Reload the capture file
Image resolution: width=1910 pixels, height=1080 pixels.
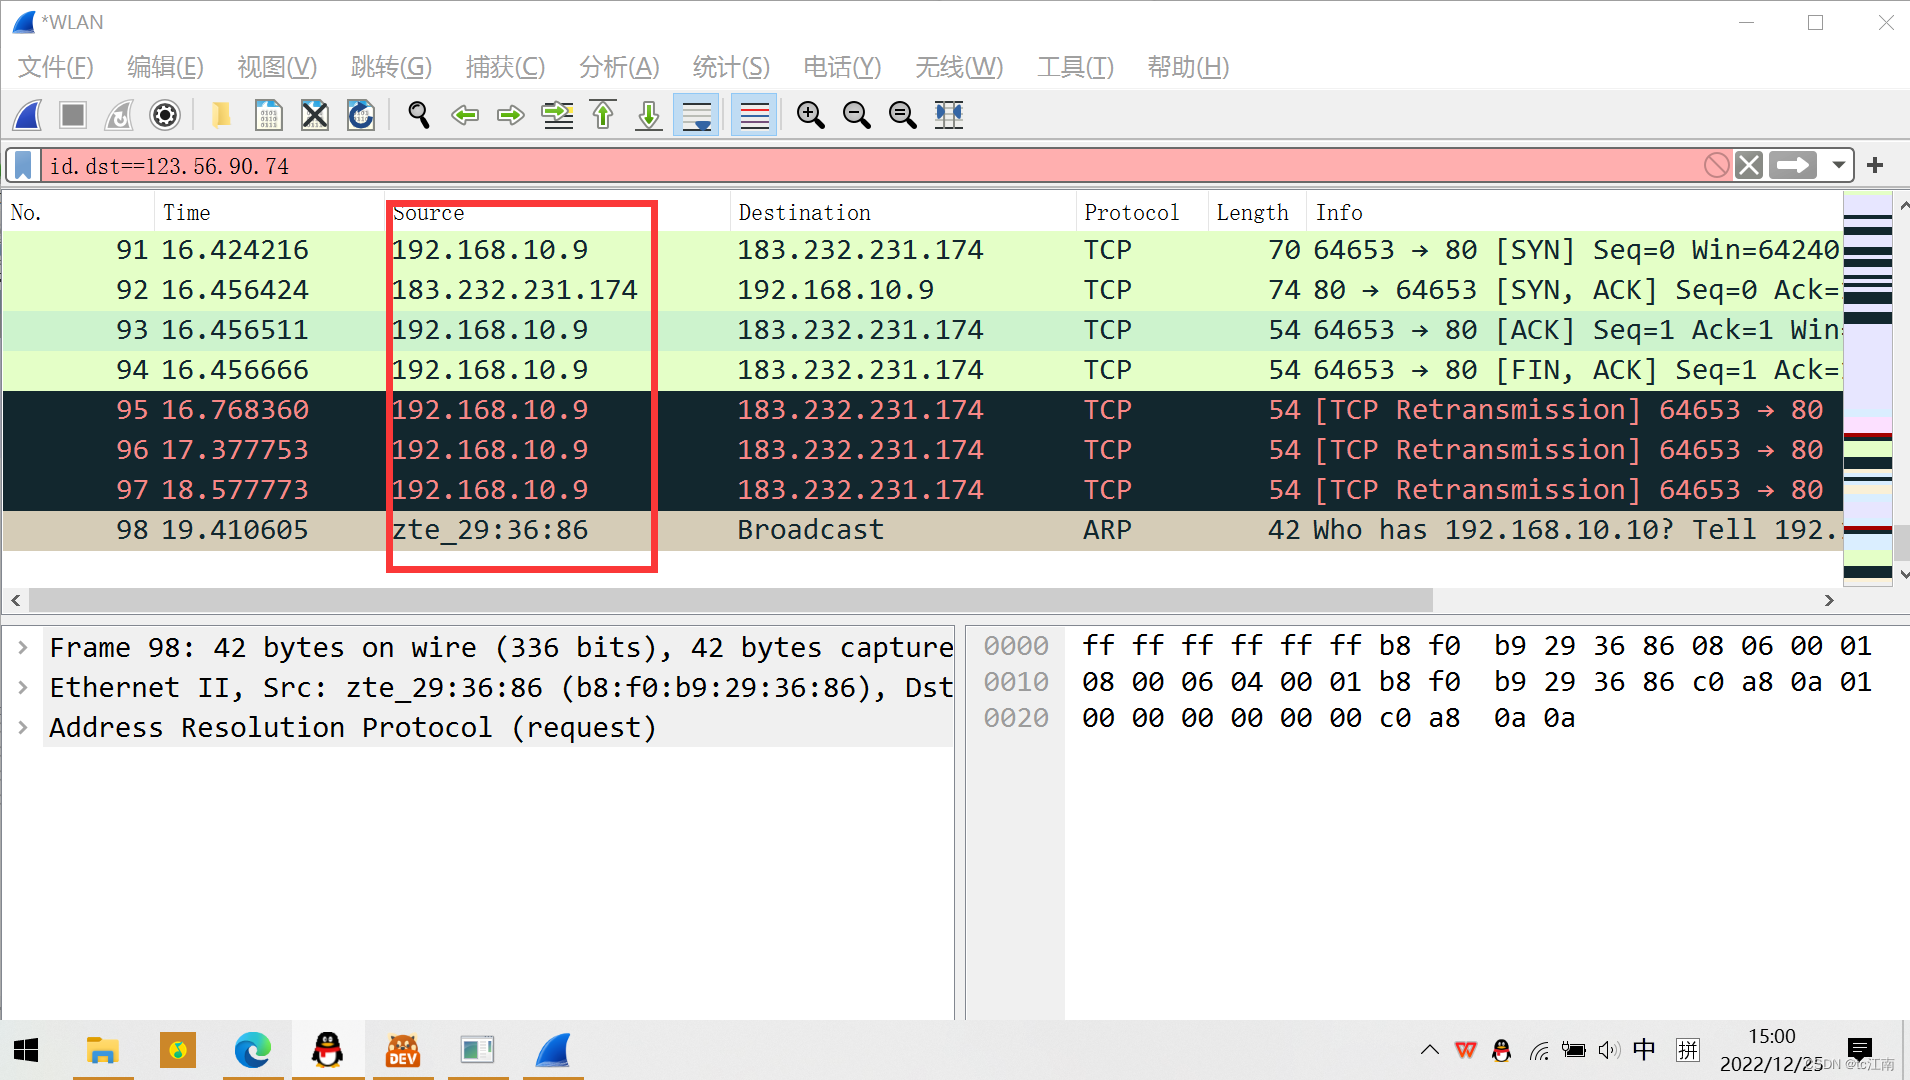tap(361, 115)
